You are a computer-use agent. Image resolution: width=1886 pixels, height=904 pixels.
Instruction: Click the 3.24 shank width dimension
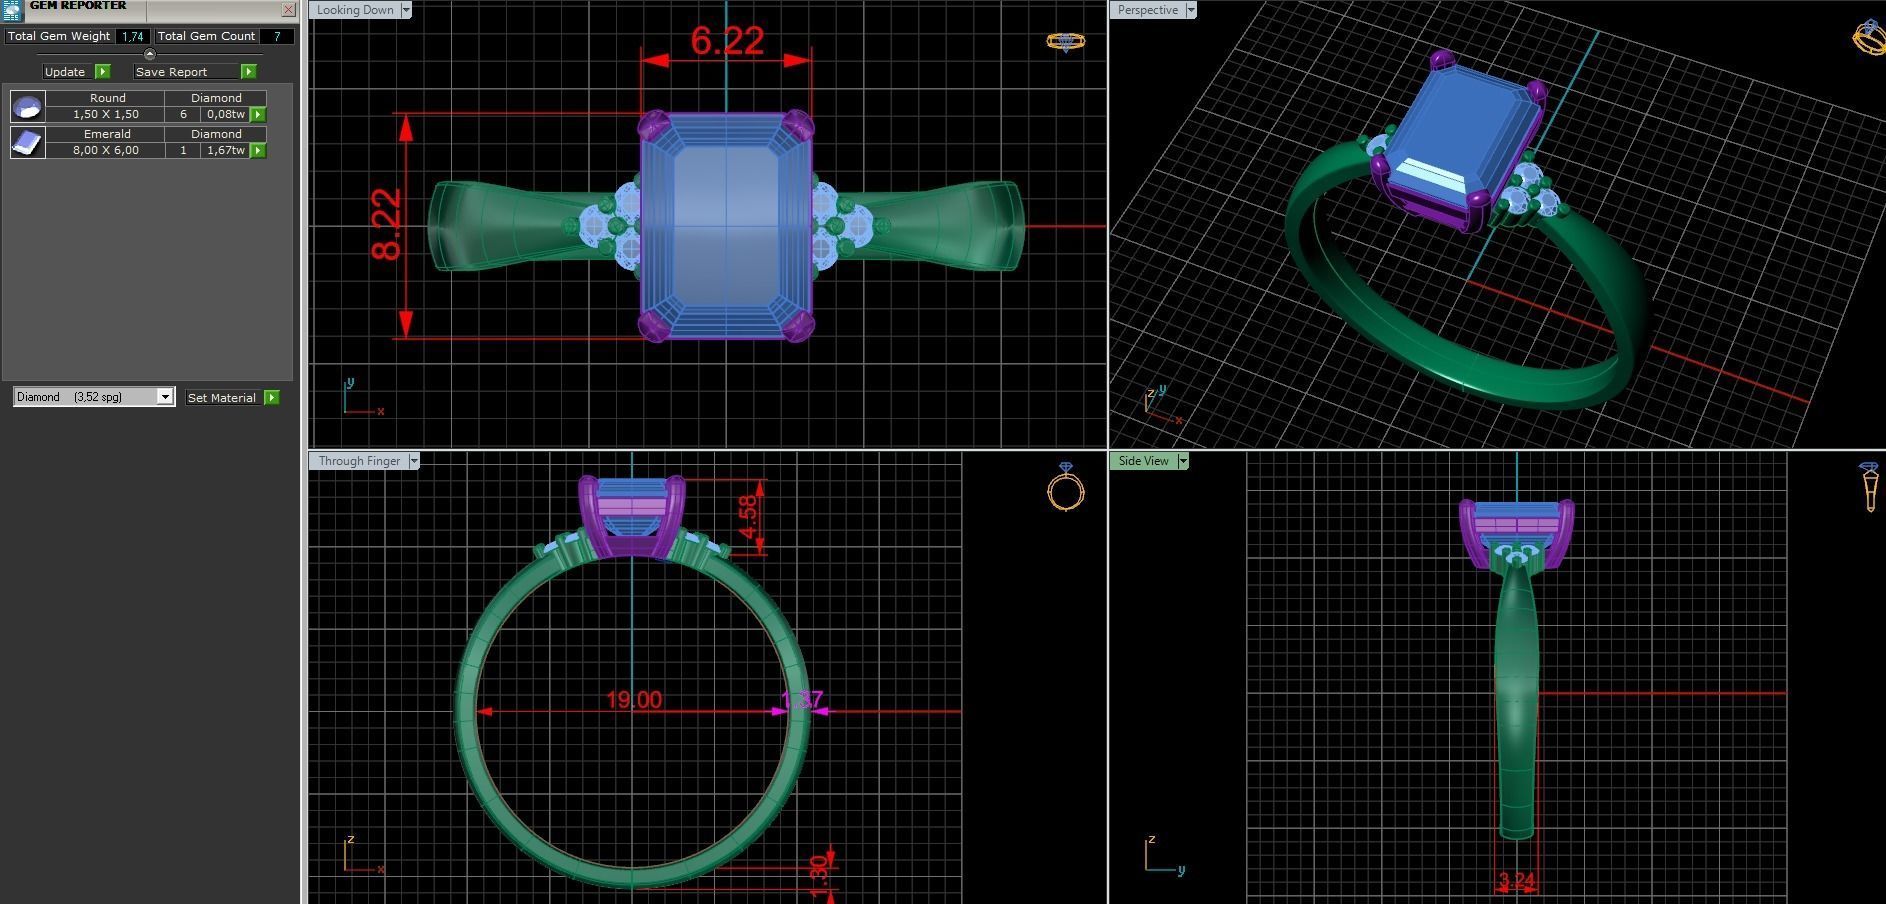tap(1517, 881)
